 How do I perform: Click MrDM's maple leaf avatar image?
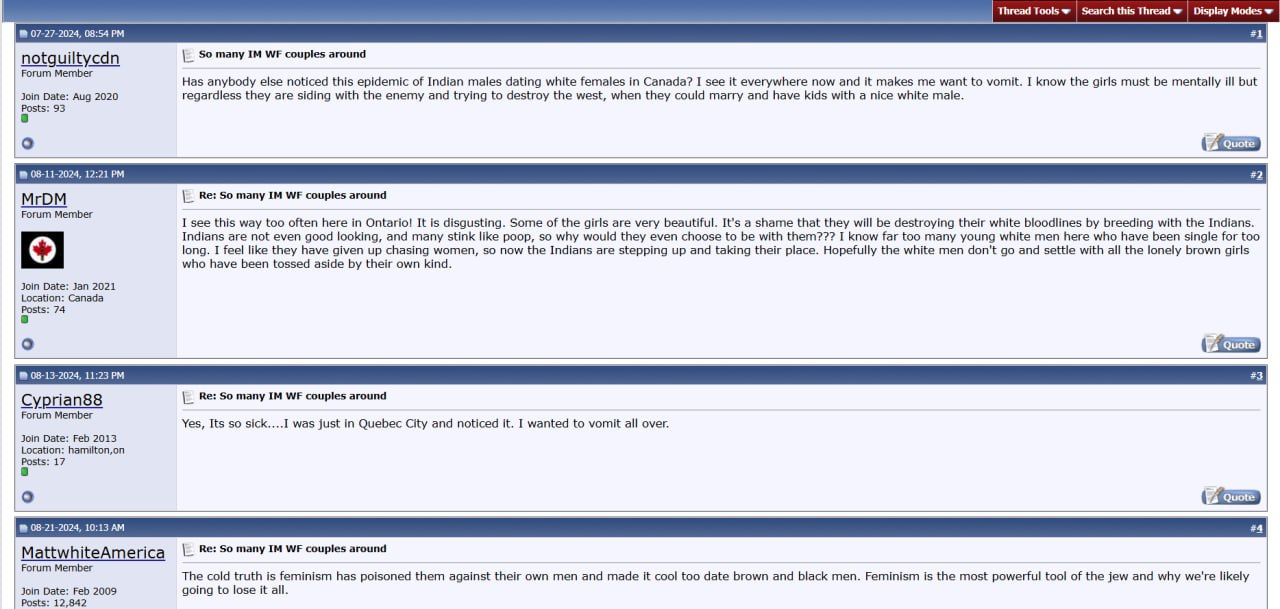coord(42,250)
